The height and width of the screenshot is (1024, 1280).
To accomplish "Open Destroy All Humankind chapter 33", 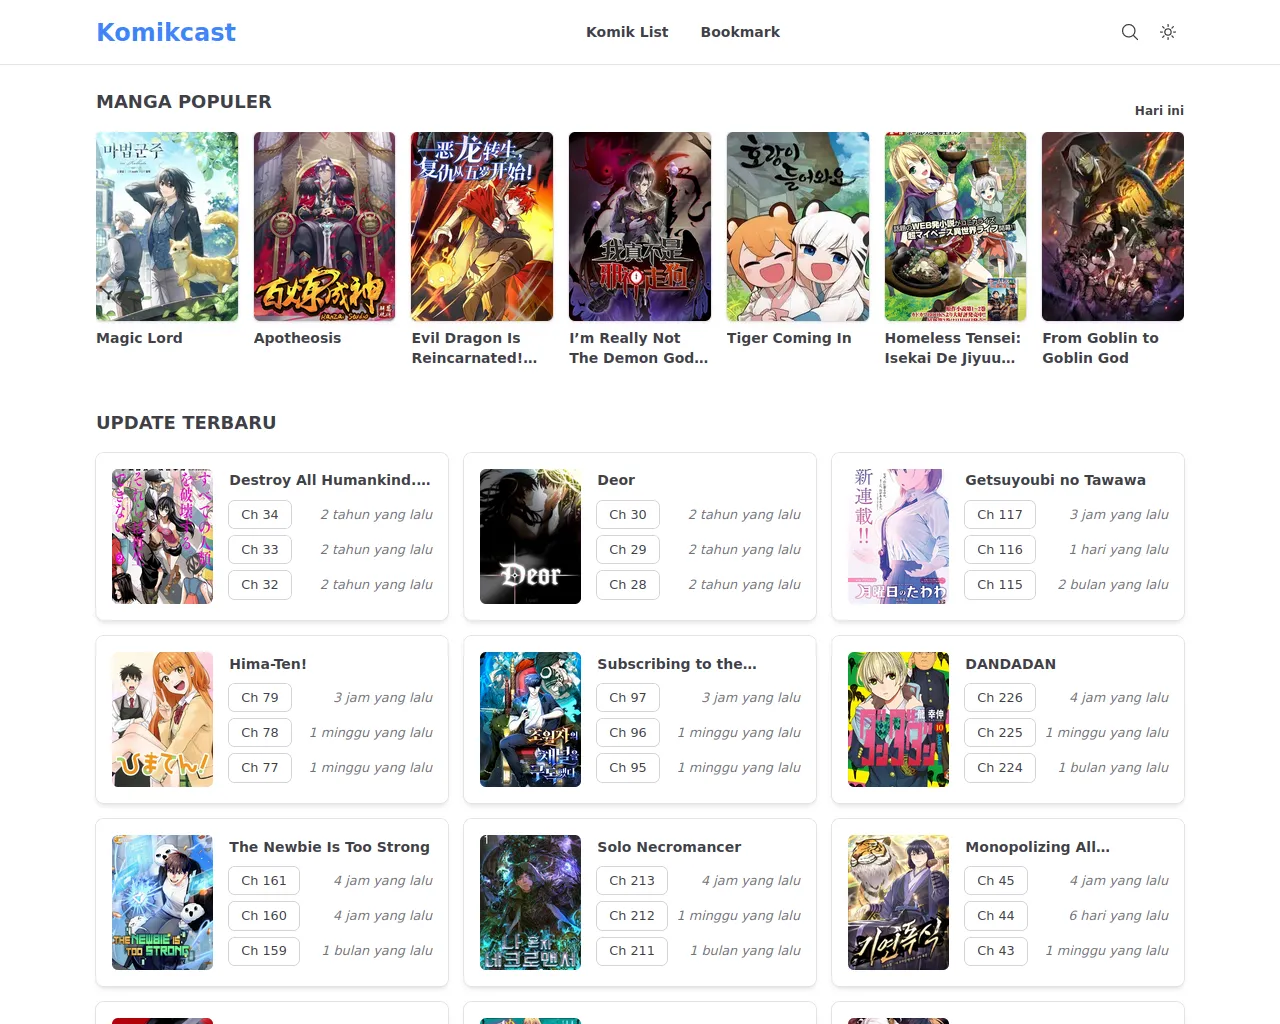I will 260,550.
